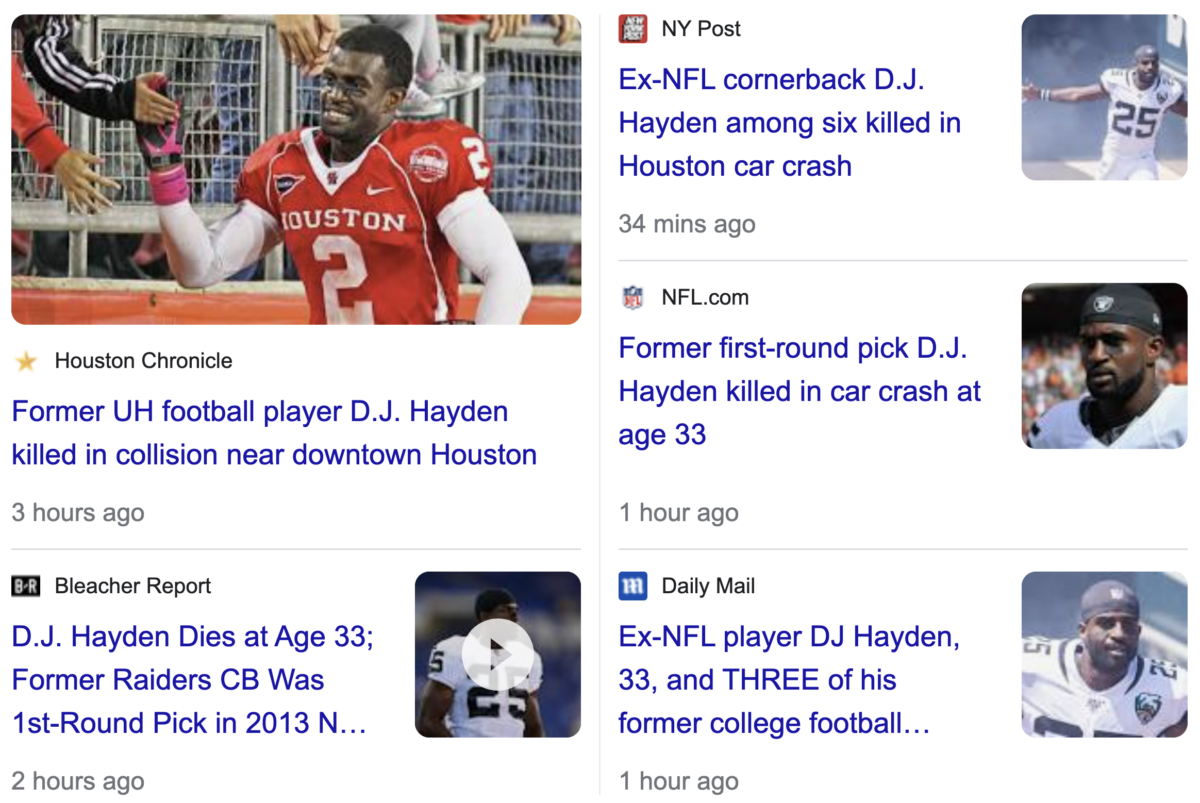Click the Houston Chronicle star favicon
This screenshot has height=803, width=1200.
(x=26, y=362)
